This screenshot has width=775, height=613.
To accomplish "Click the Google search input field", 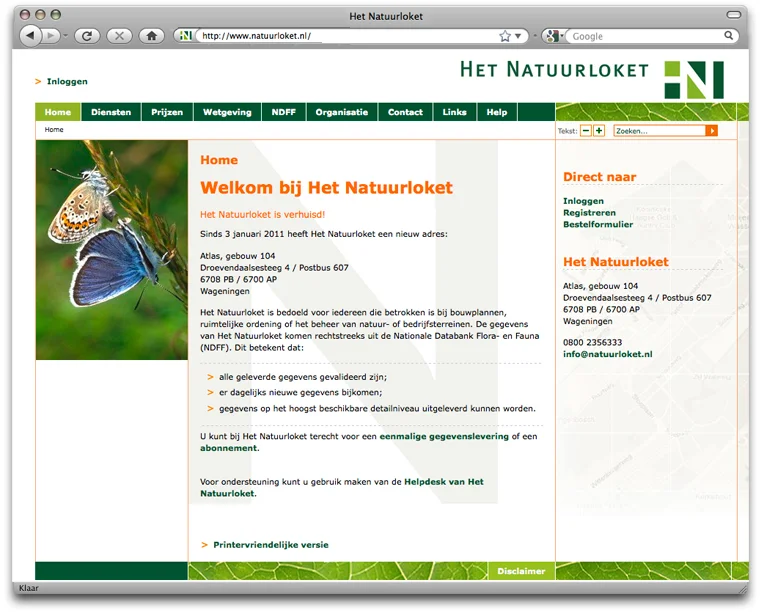I will [x=647, y=36].
